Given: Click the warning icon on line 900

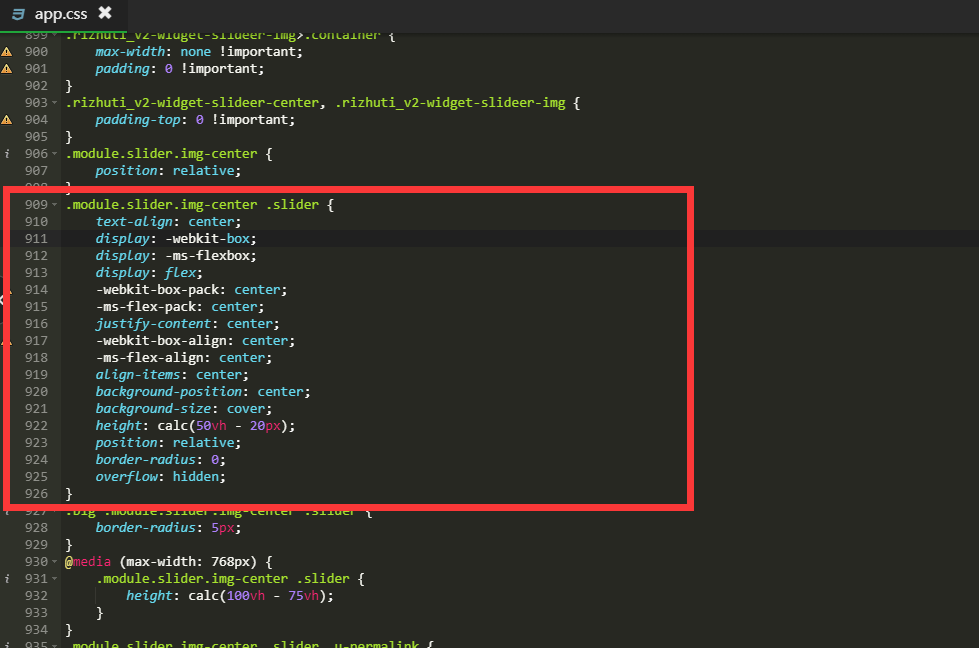Looking at the screenshot, I should (7, 51).
